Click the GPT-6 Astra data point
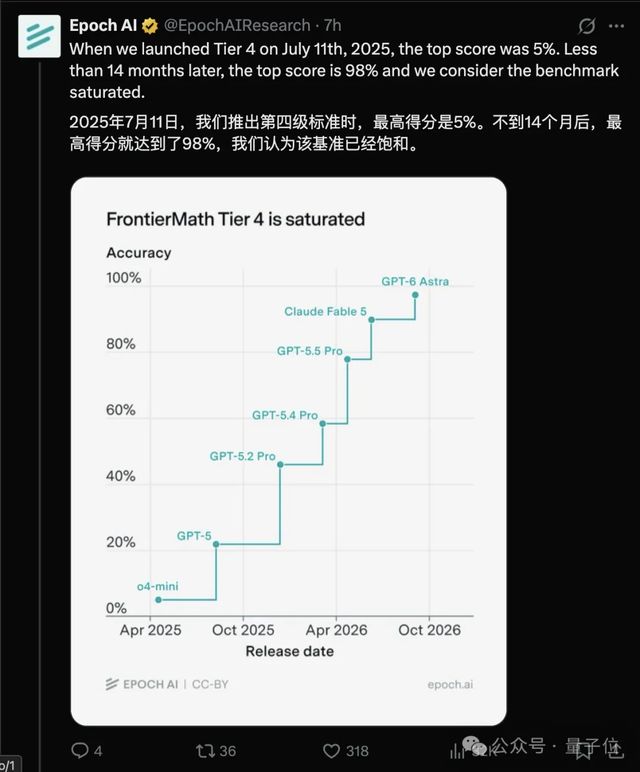640x772 pixels. tap(415, 295)
